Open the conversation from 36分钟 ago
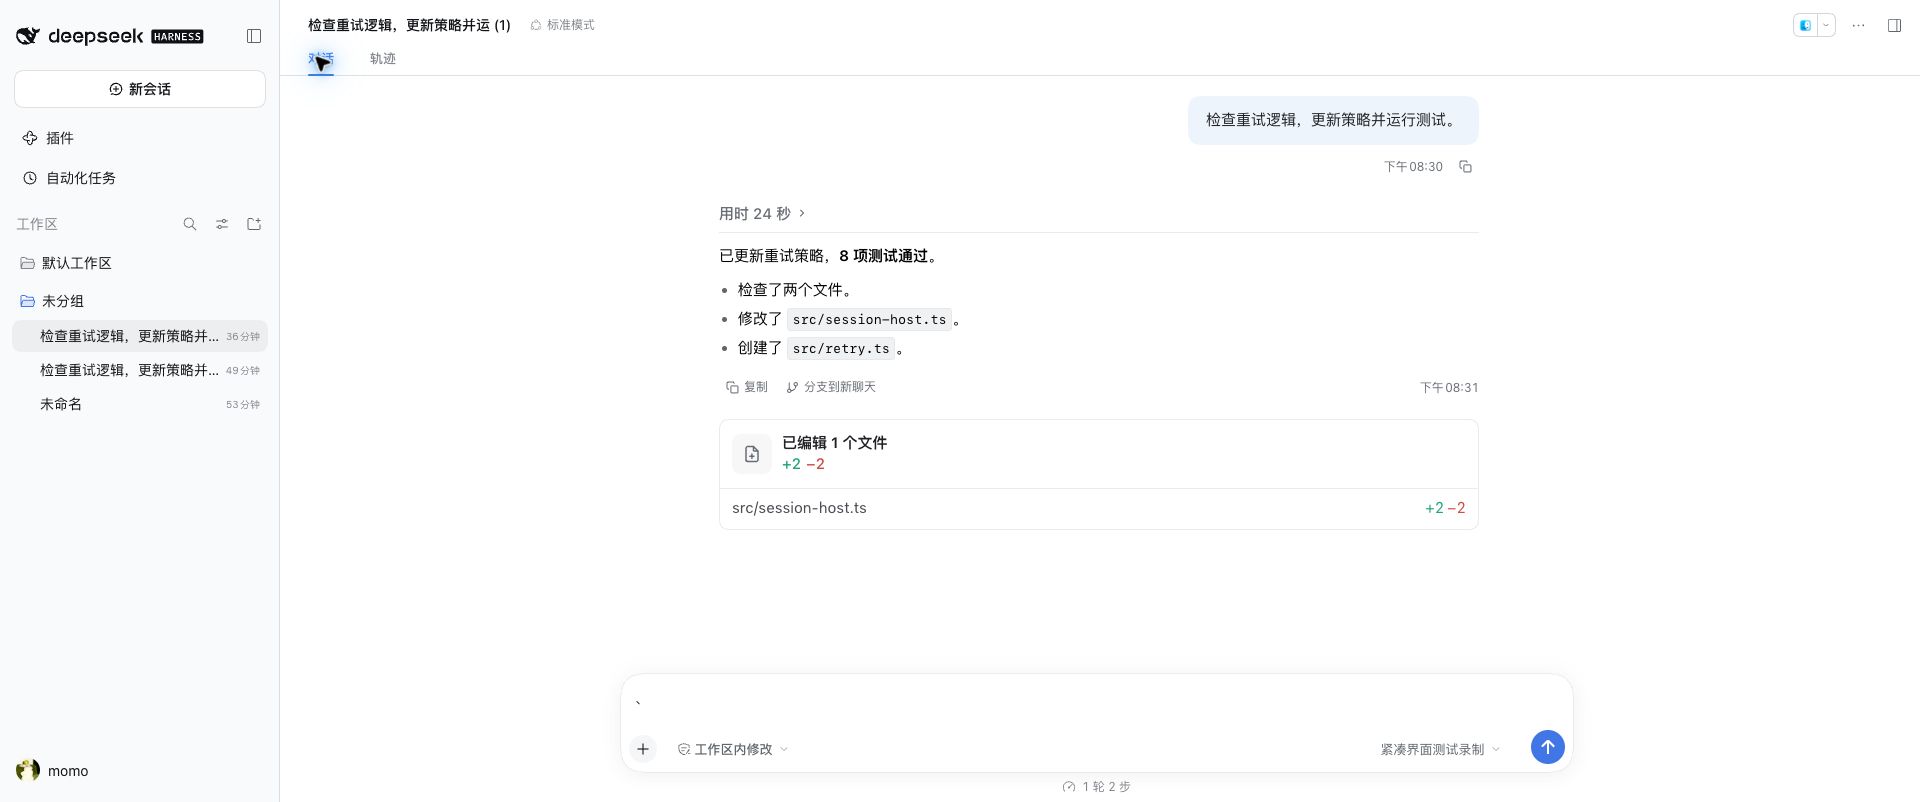The height and width of the screenshot is (802, 1920). pos(140,336)
